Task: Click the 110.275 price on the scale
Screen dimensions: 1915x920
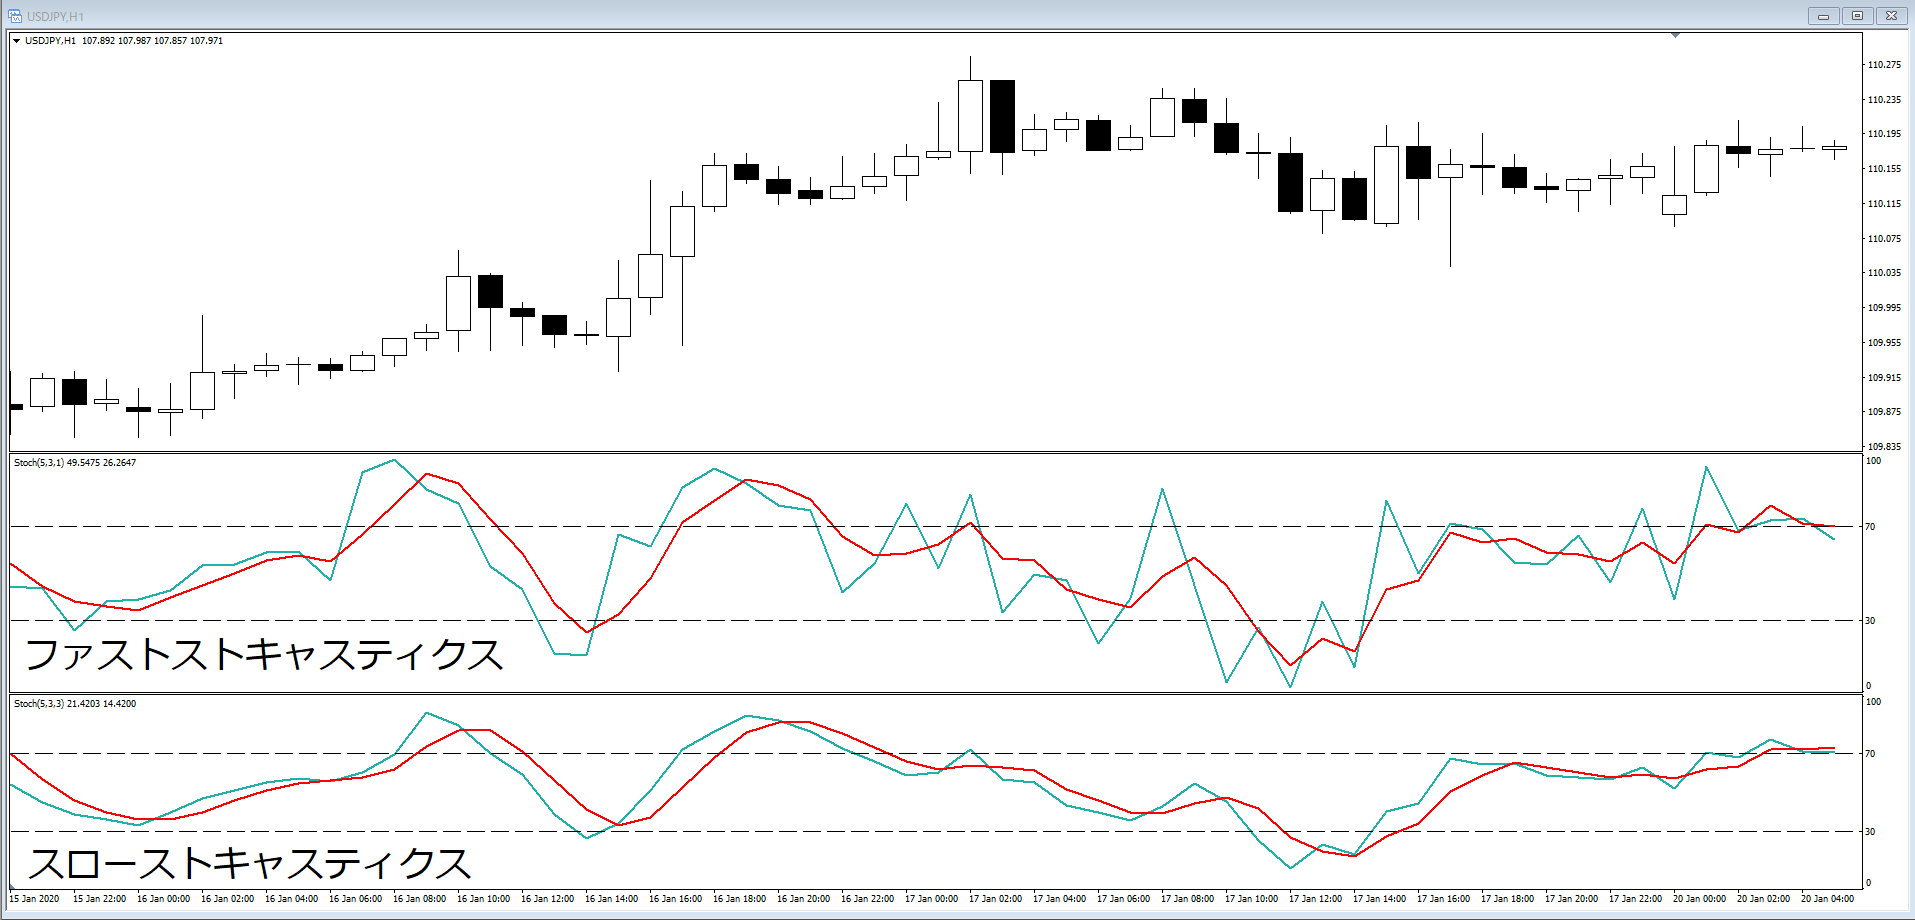Action: [x=1884, y=65]
